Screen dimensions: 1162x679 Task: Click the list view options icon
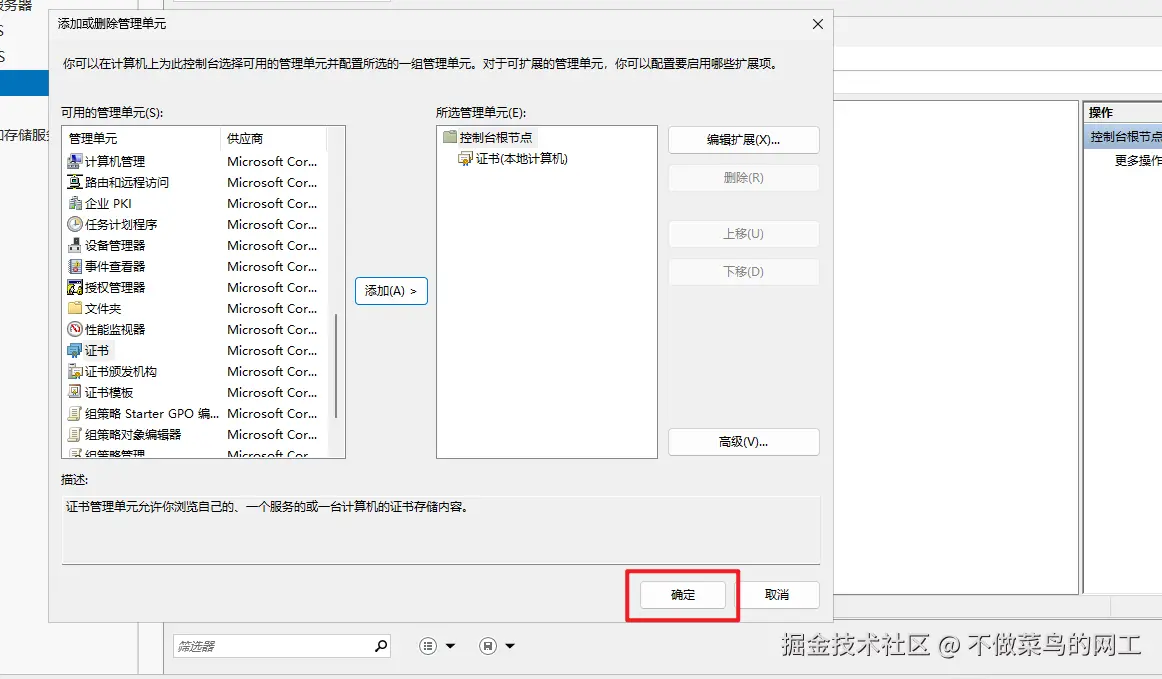pos(428,646)
